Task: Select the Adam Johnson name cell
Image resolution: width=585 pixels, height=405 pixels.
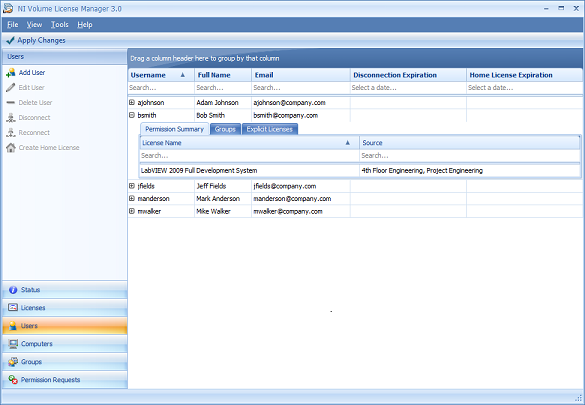Action: click(x=223, y=103)
